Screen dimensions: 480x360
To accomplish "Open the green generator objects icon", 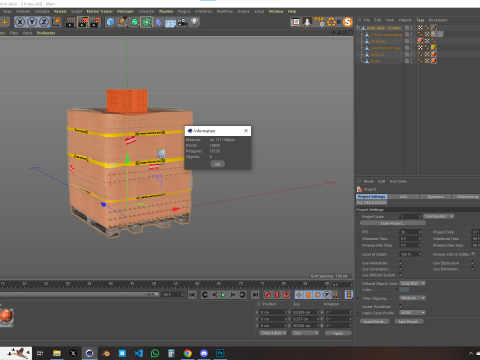I will pos(134,22).
